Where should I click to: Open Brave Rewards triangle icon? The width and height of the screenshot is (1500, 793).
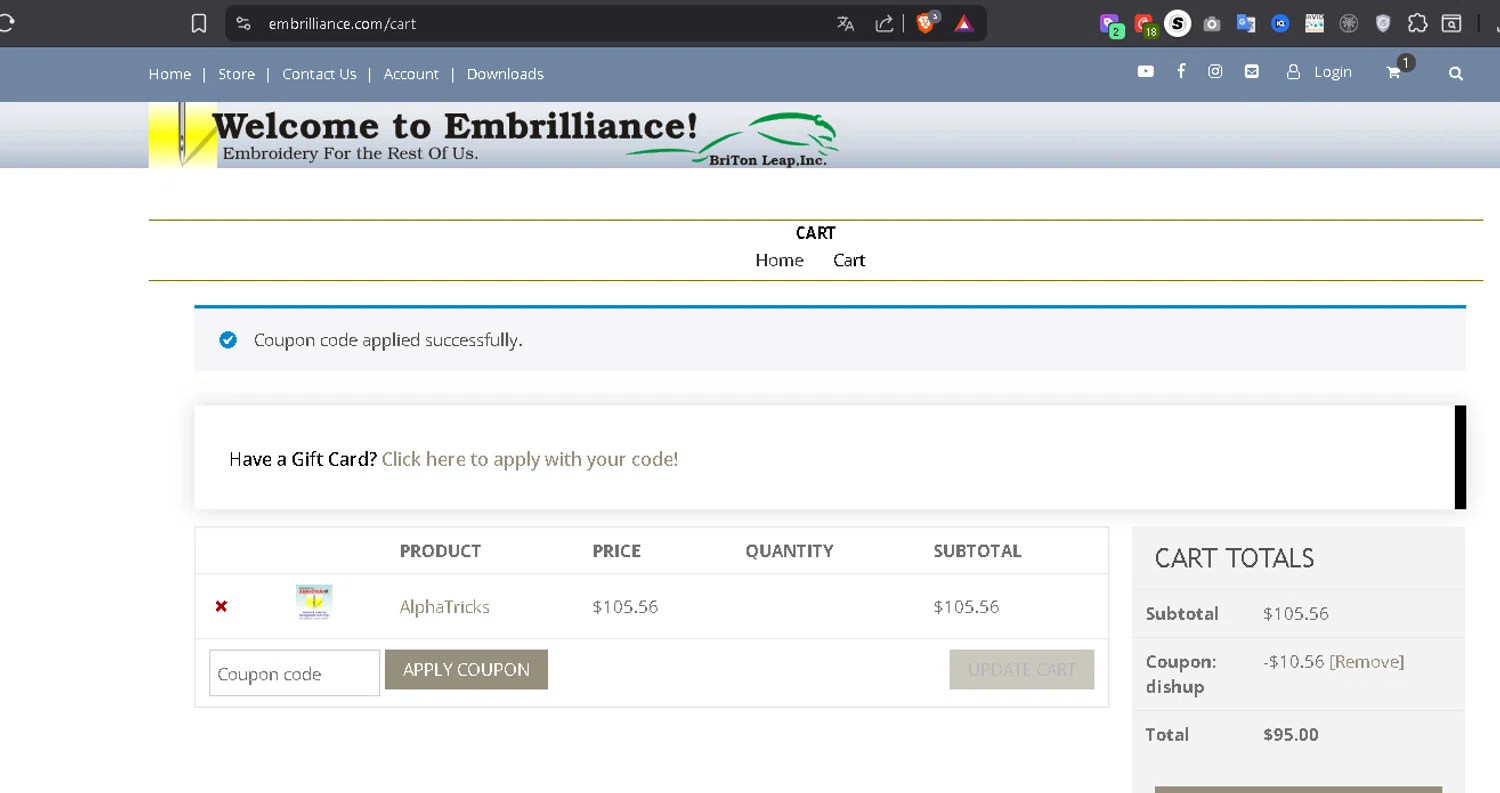pos(964,23)
